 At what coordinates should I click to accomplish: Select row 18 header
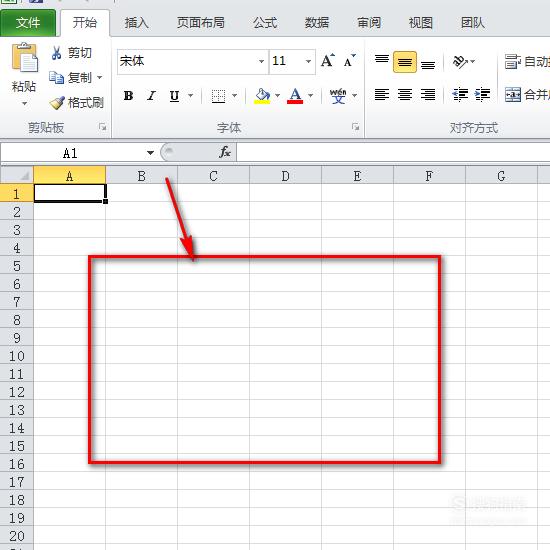pos(16,500)
